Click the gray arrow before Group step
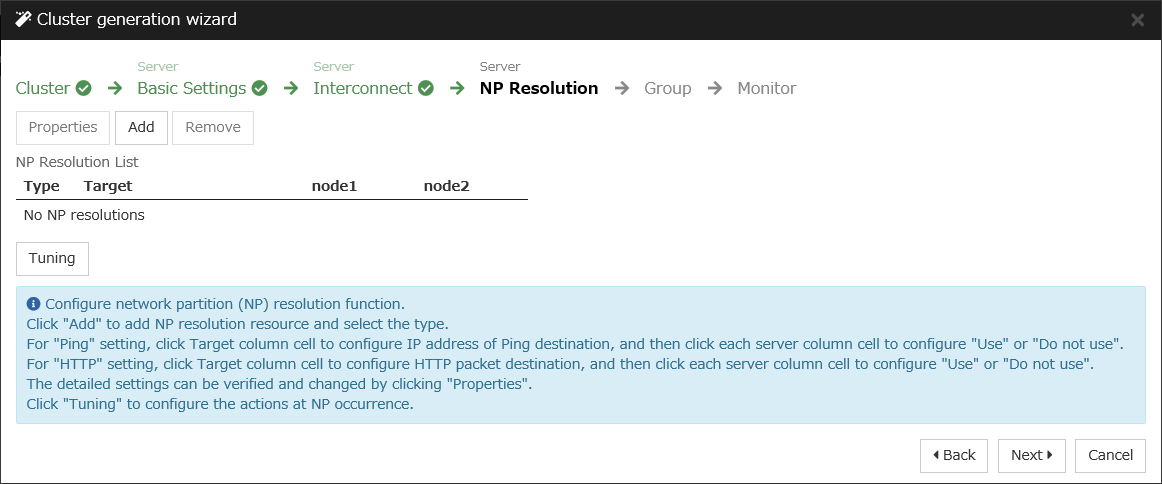Screen dimensions: 1162x484 click(x=622, y=88)
